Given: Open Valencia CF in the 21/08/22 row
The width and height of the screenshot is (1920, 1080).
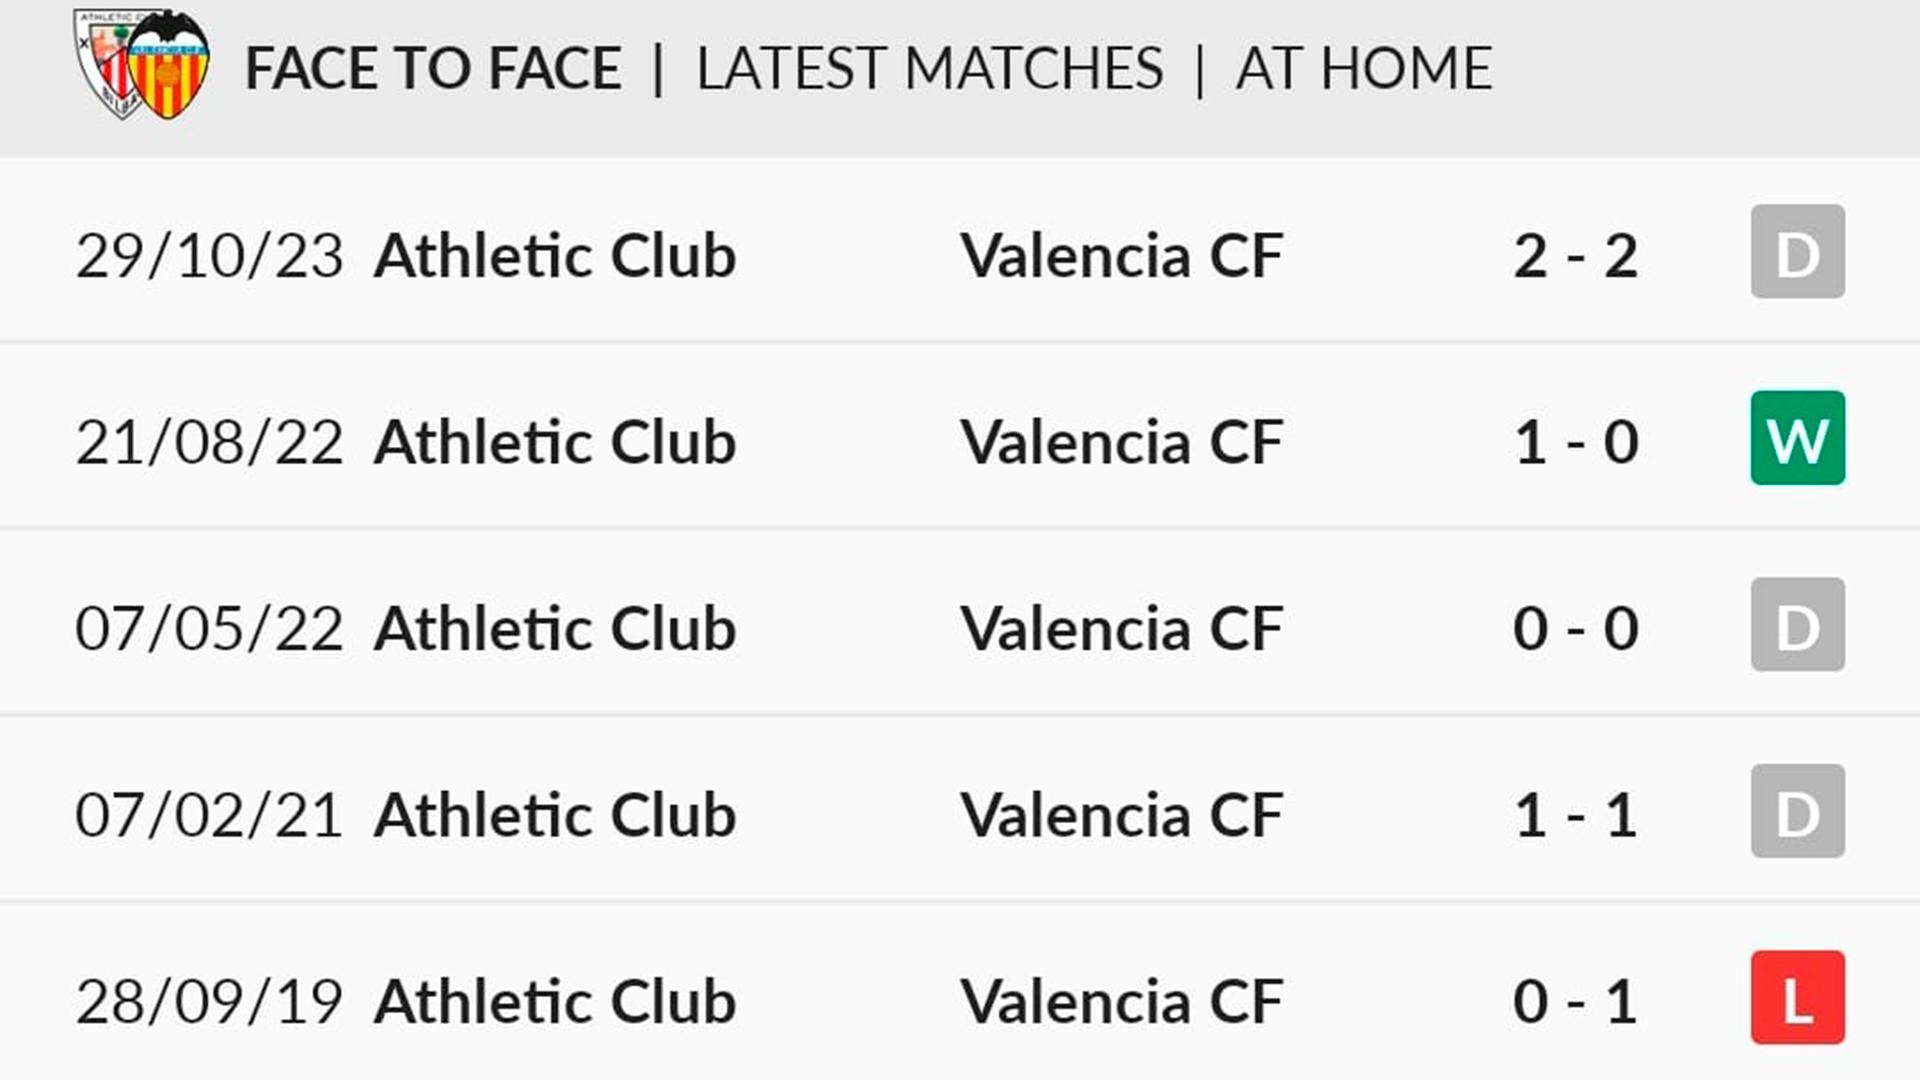Looking at the screenshot, I should [1121, 442].
